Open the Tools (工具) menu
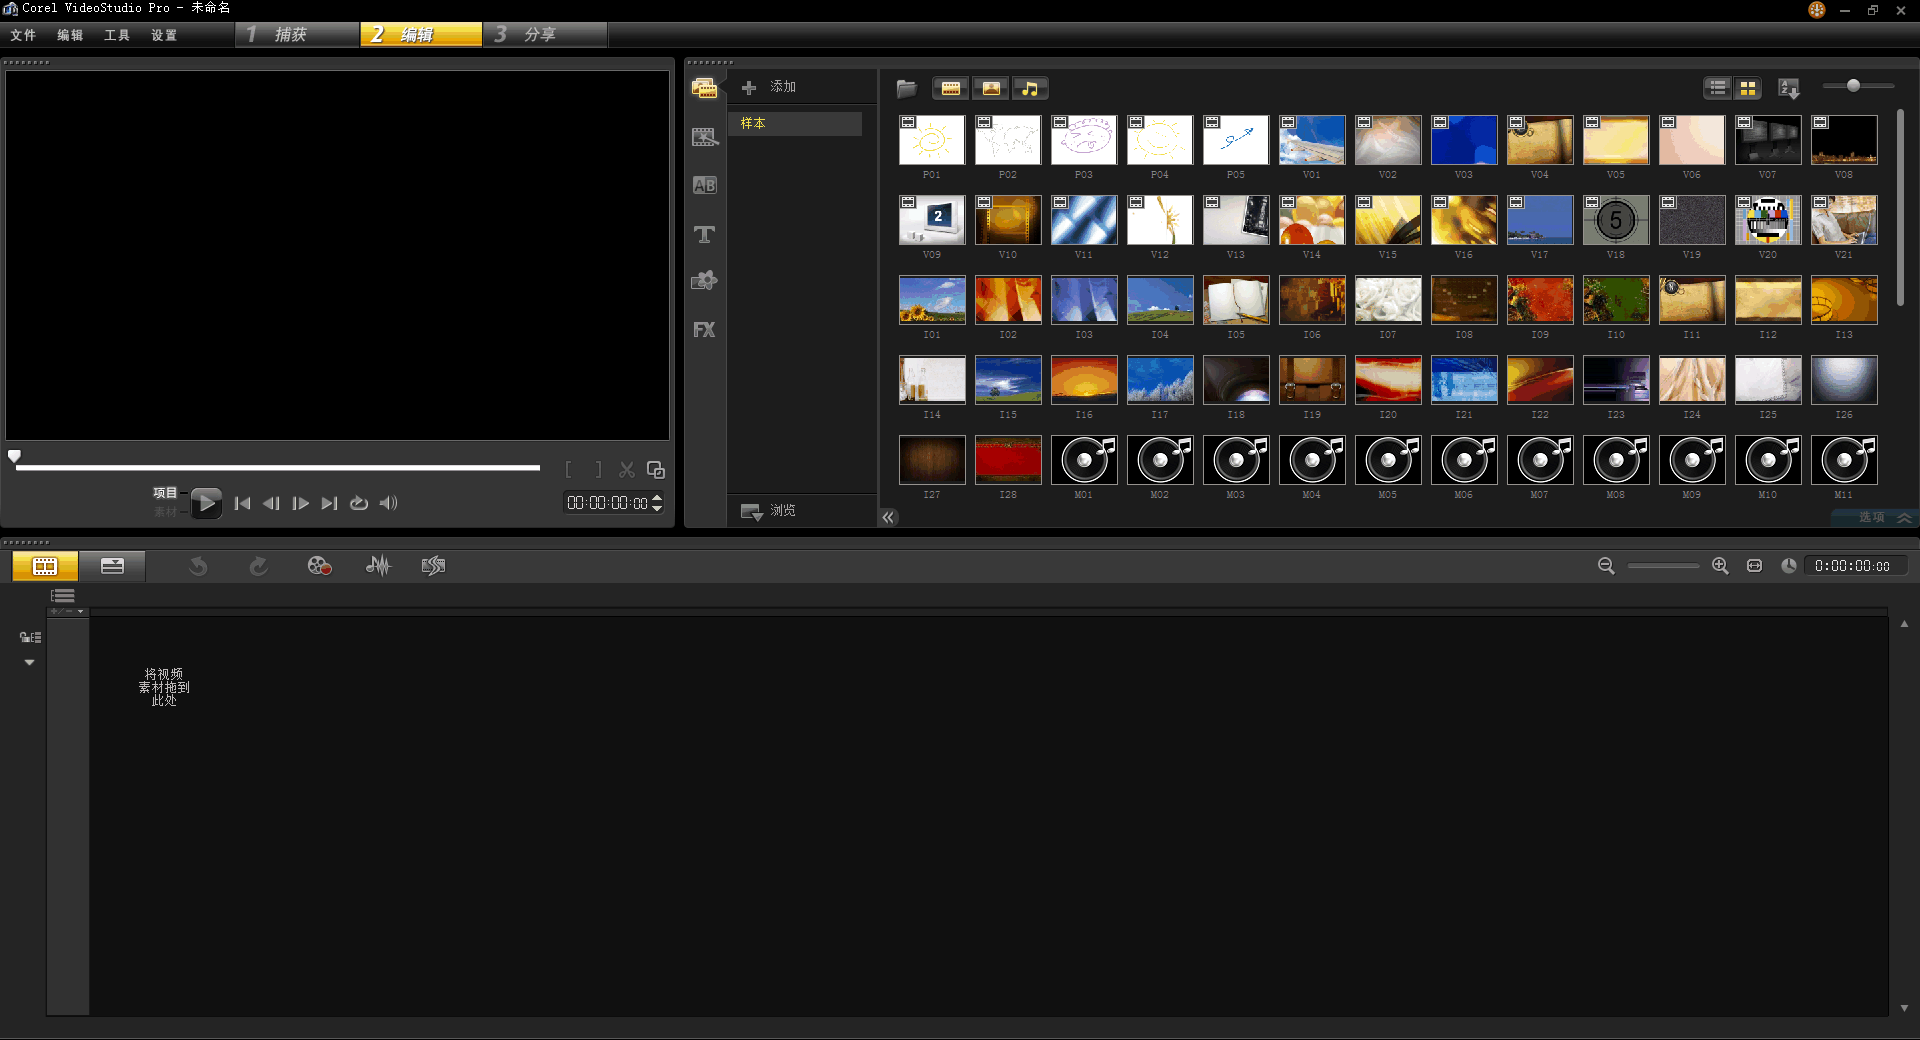Viewport: 1920px width, 1040px height. 116,35
